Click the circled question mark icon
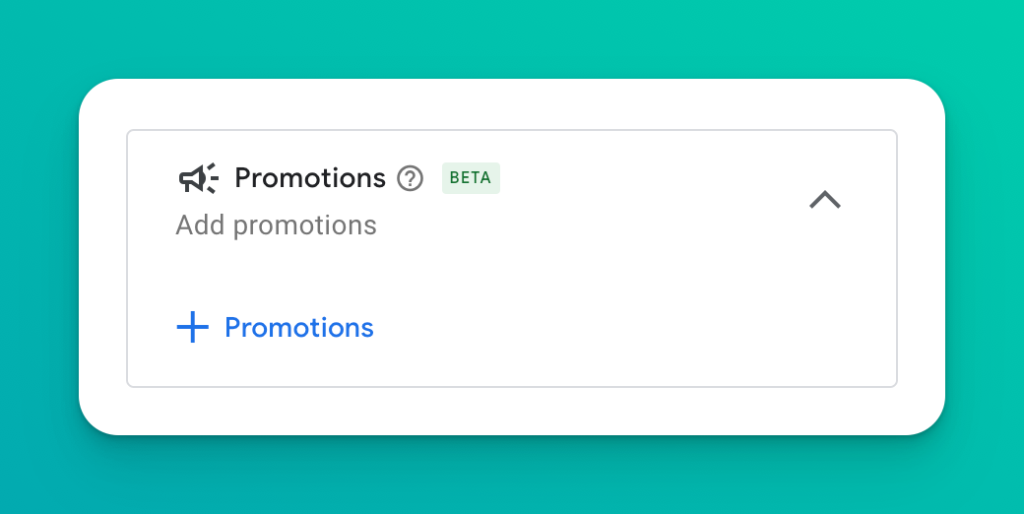This screenshot has width=1024, height=514. (x=410, y=178)
